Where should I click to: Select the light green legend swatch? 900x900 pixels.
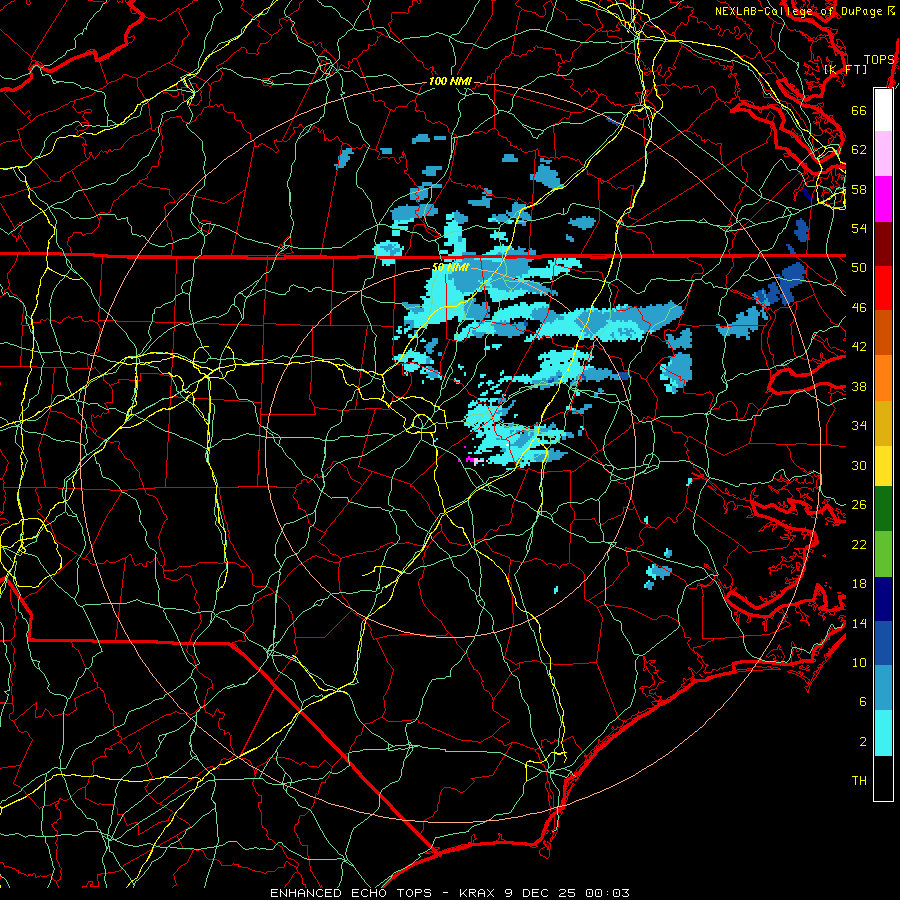point(883,554)
